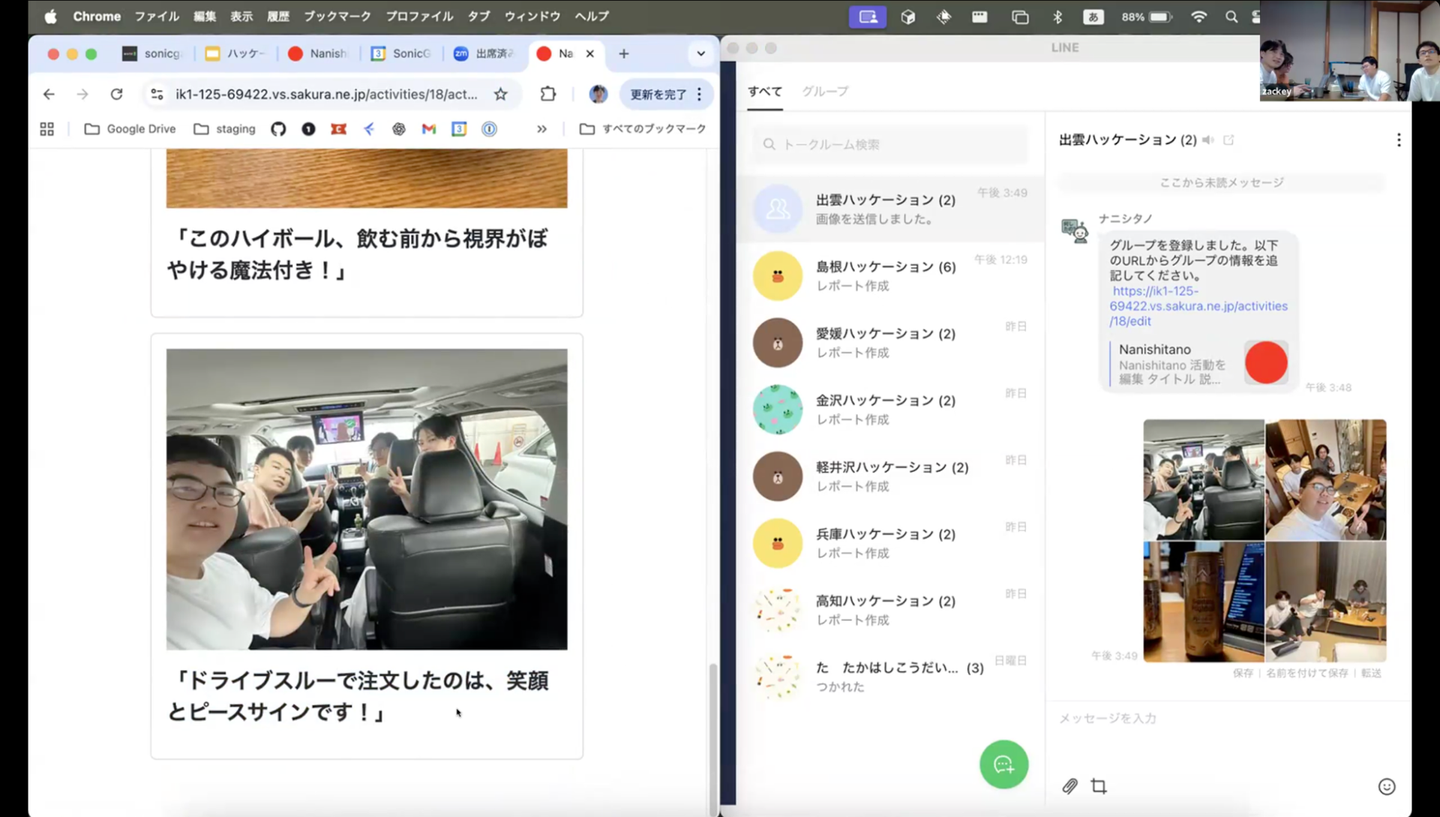Toggle mute speaker icon beside chat title

1209,140
